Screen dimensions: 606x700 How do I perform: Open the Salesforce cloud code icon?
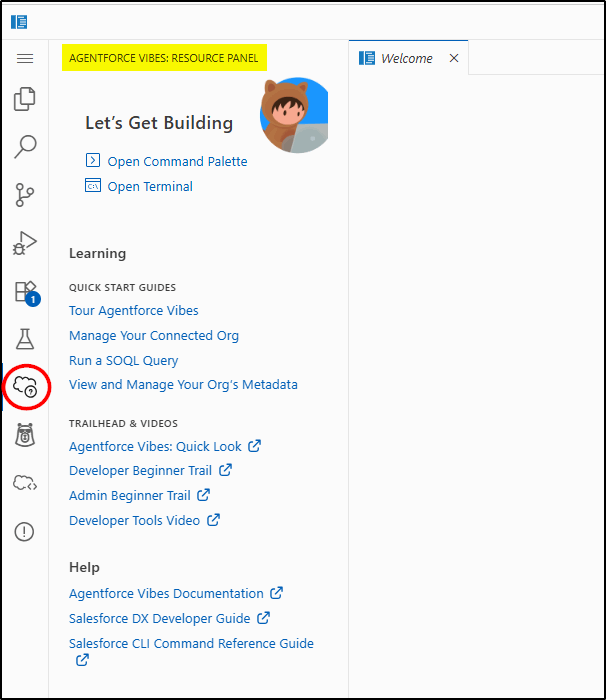[x=25, y=483]
